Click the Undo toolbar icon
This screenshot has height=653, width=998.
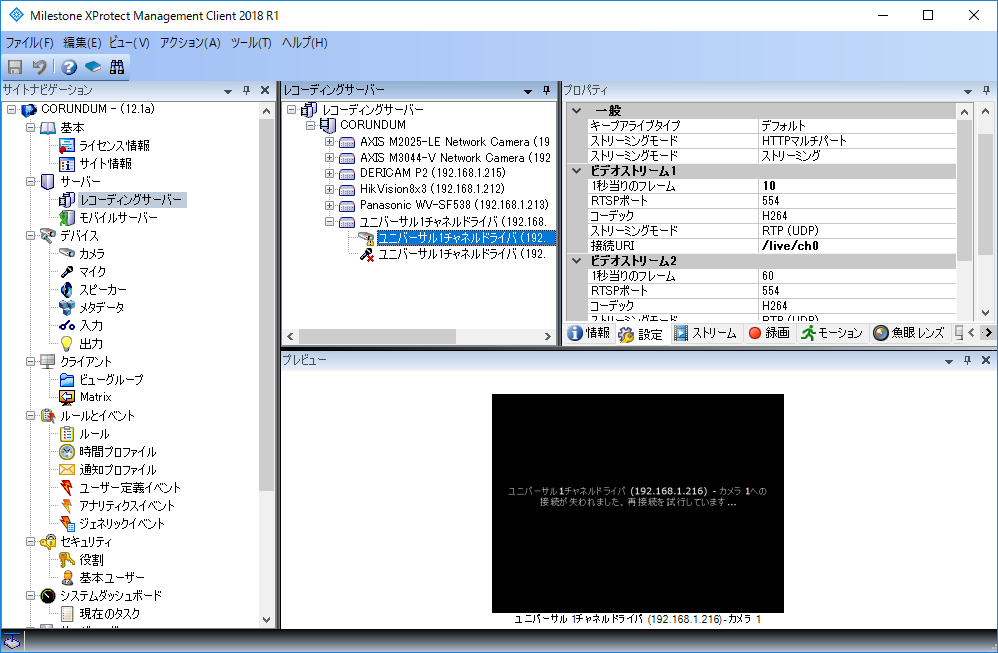click(39, 67)
